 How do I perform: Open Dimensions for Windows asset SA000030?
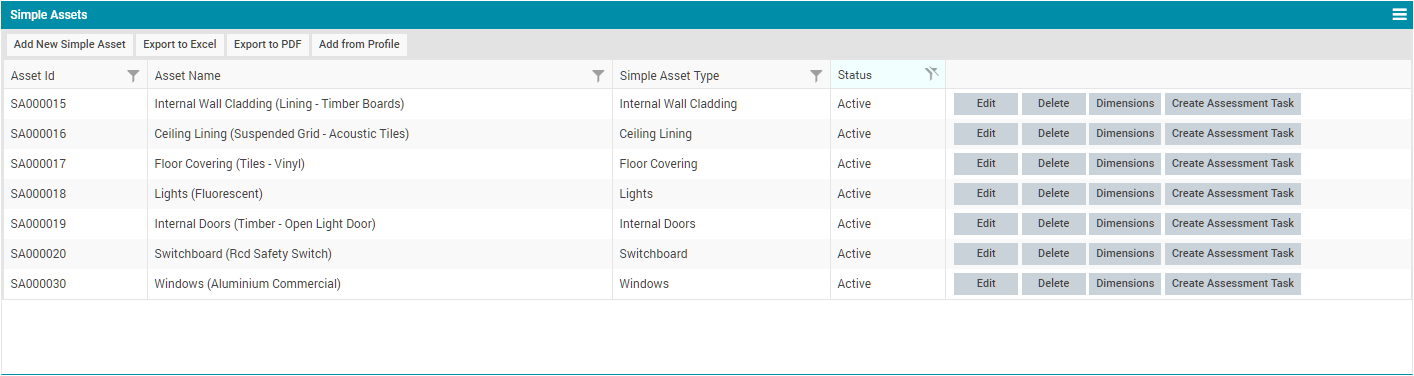(x=1125, y=284)
